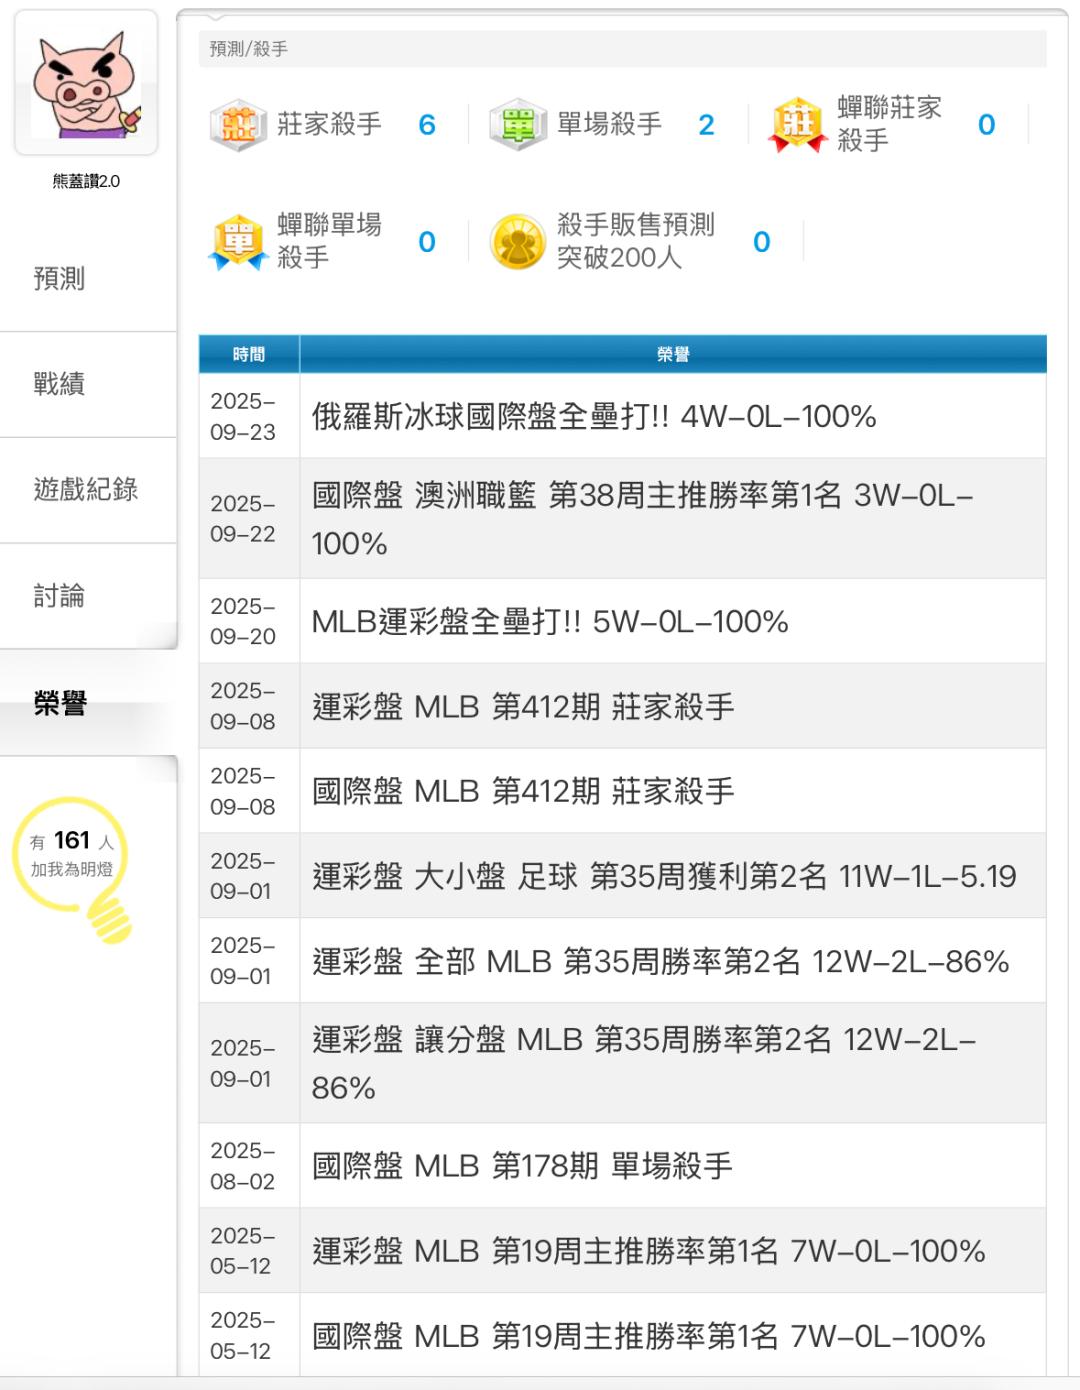Click the 莊家殺手 medal badge icon
The image size is (1080, 1390).
238,125
